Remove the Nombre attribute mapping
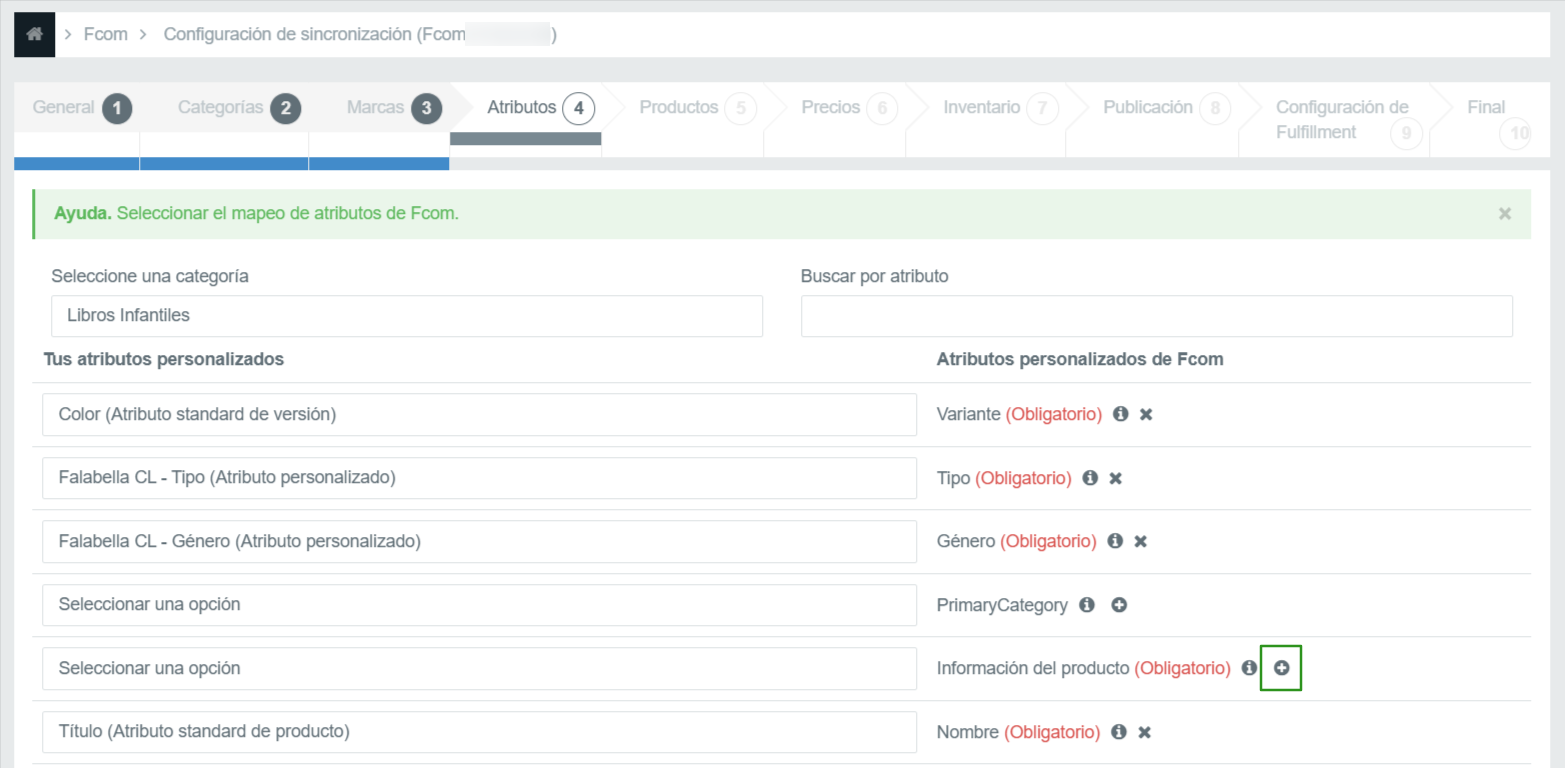 (x=1145, y=732)
